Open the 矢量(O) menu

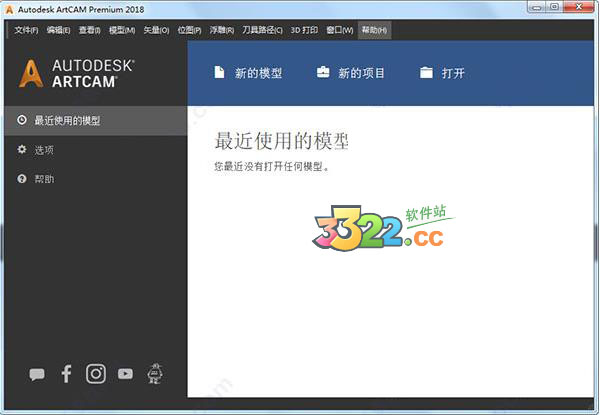pos(156,30)
